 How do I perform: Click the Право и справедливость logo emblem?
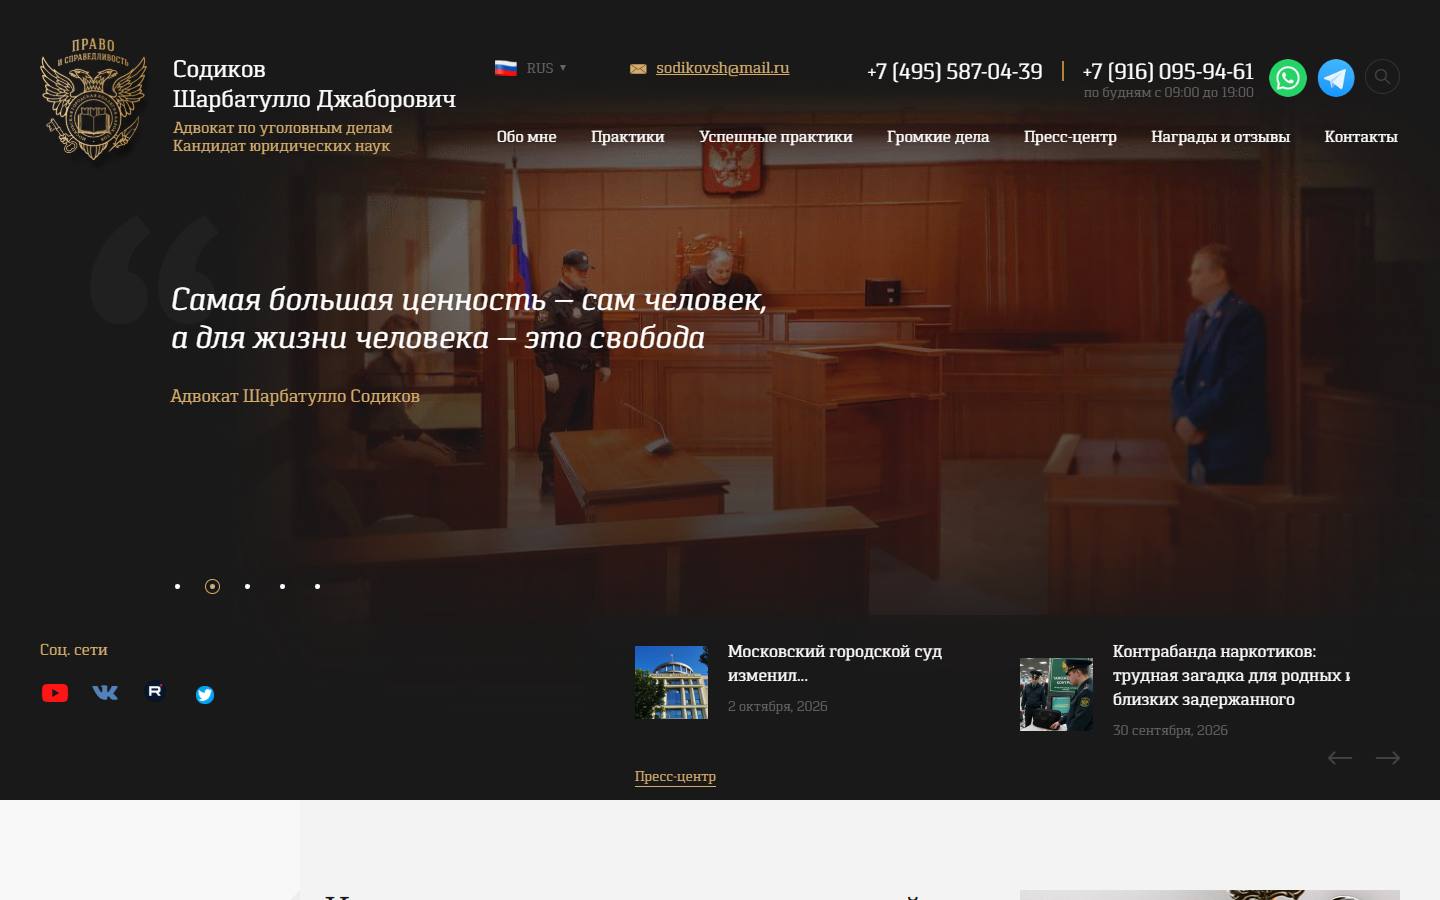coord(93,98)
